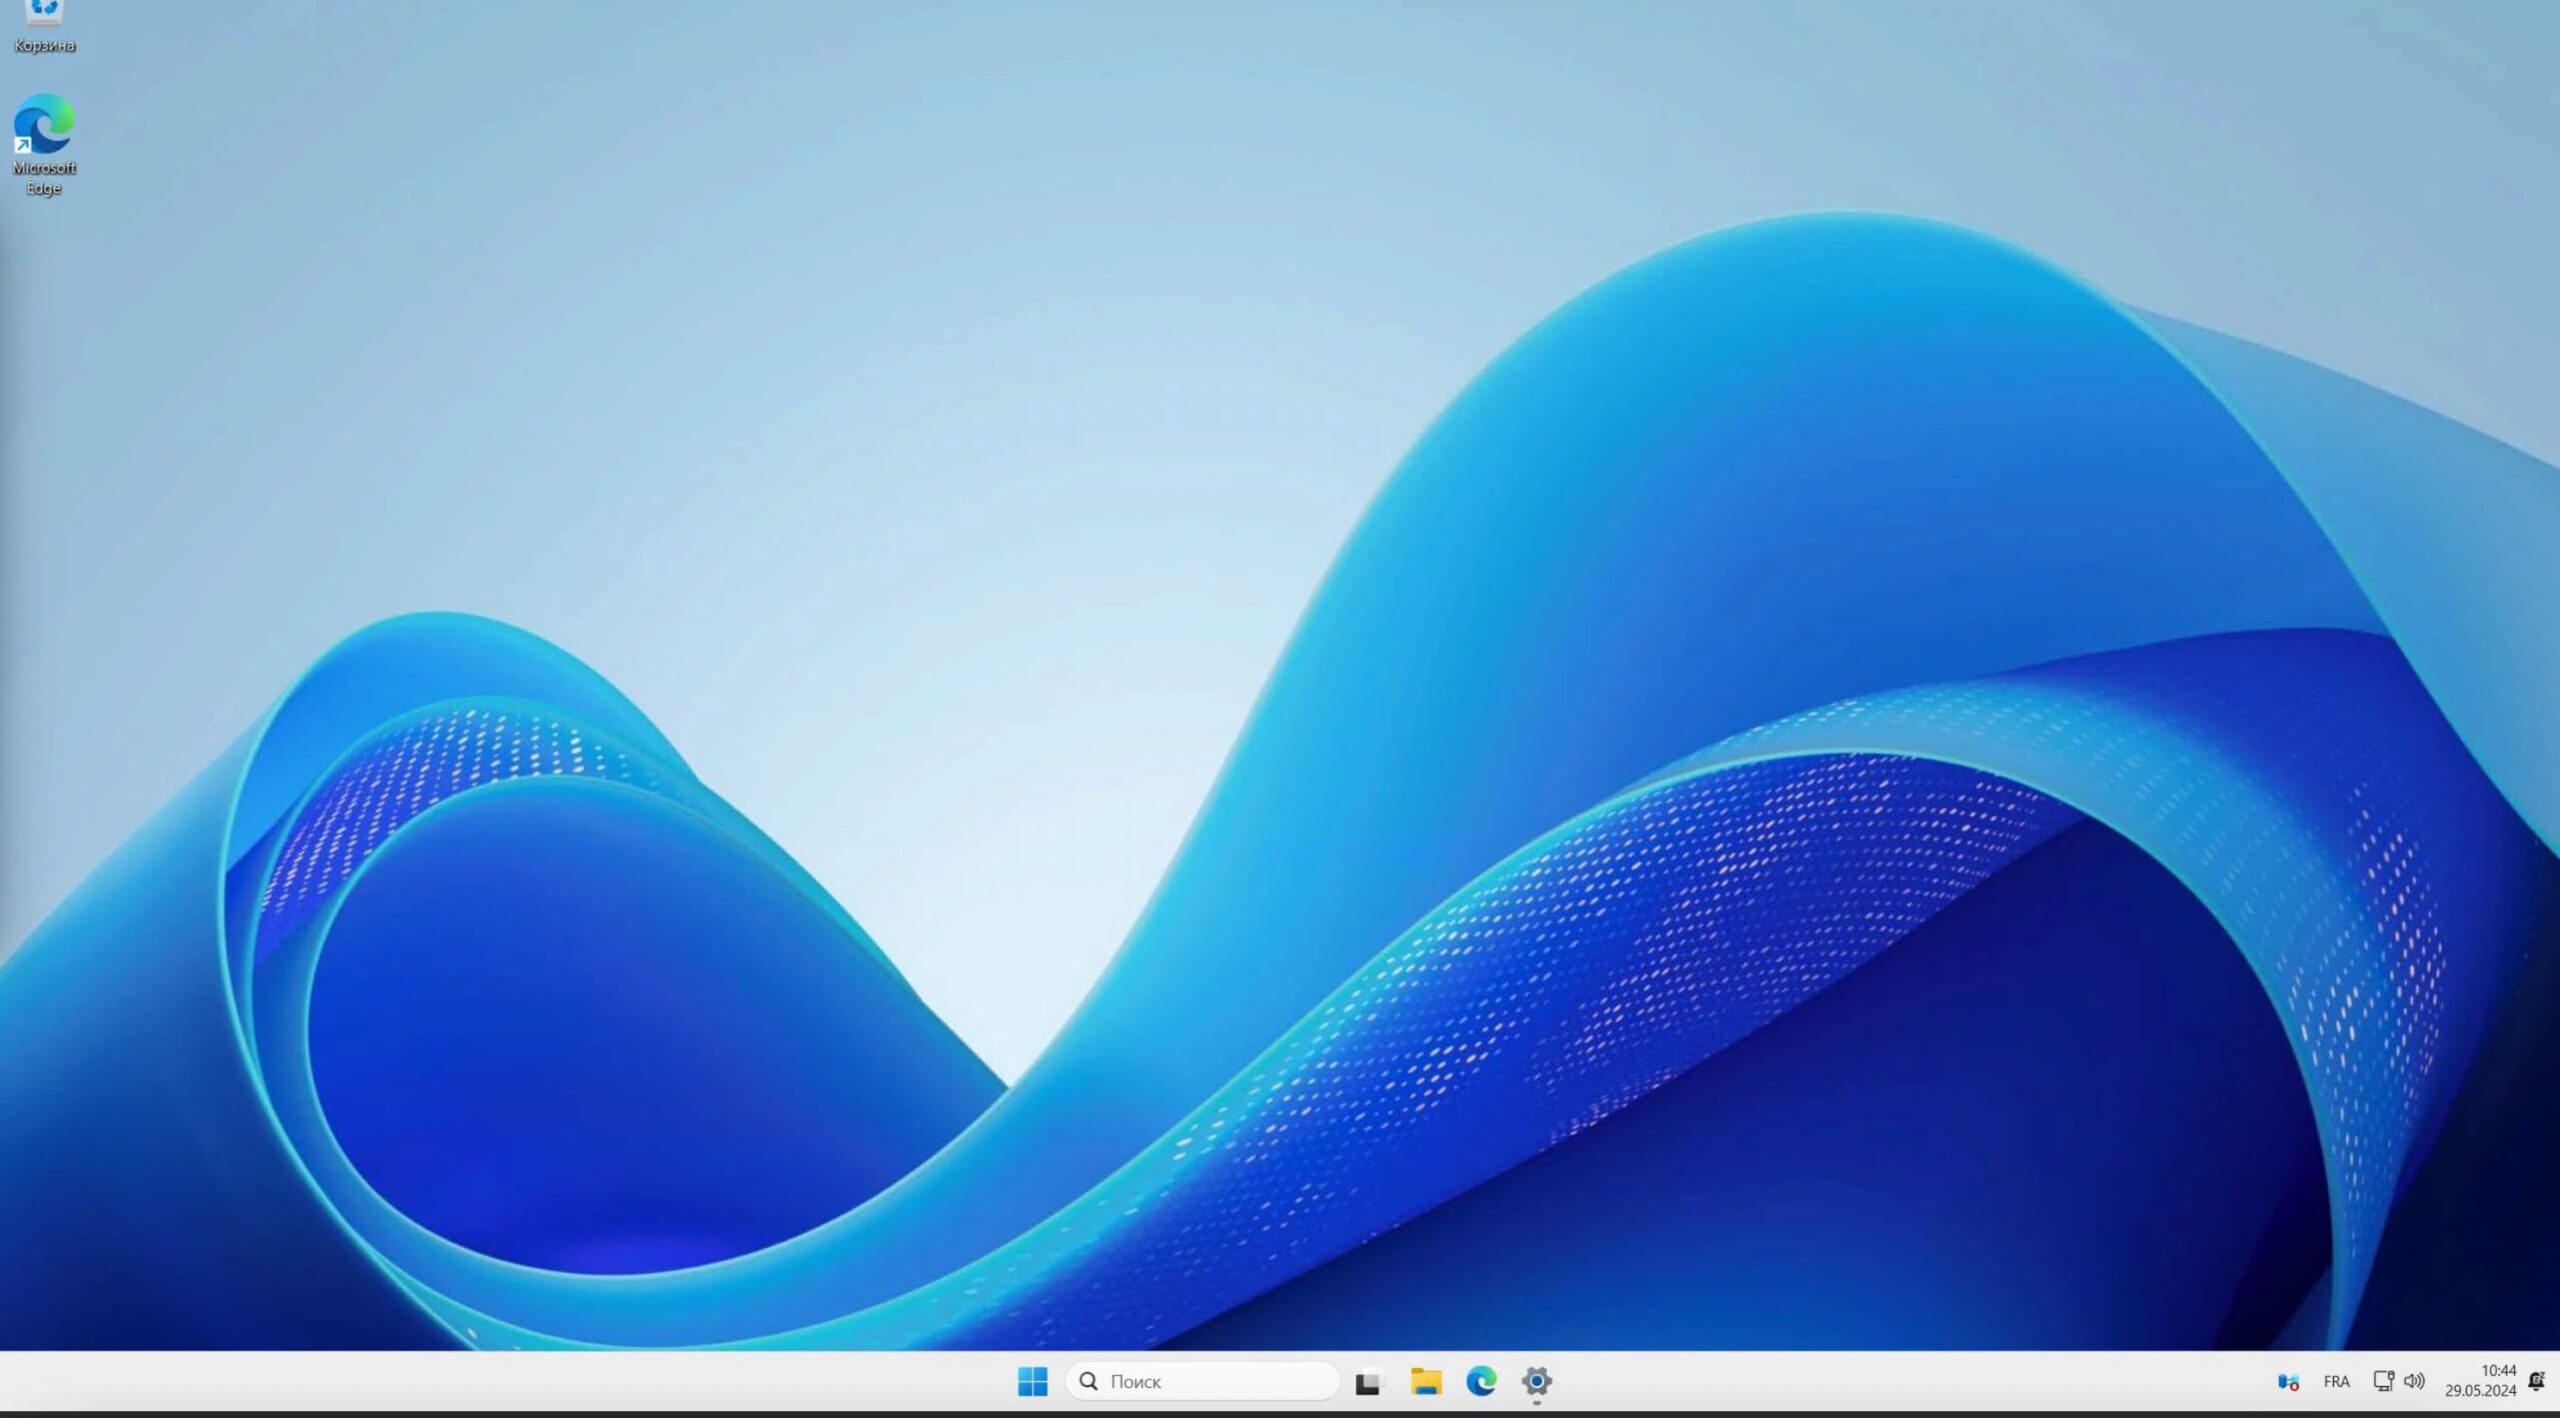
Task: Expand the FRA input language switcher
Action: [2337, 1381]
